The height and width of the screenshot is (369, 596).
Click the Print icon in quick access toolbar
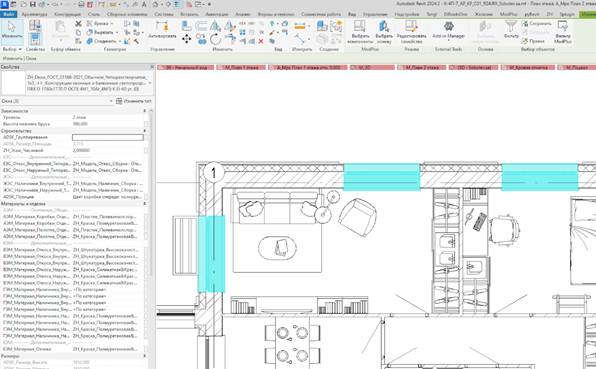click(x=81, y=4)
